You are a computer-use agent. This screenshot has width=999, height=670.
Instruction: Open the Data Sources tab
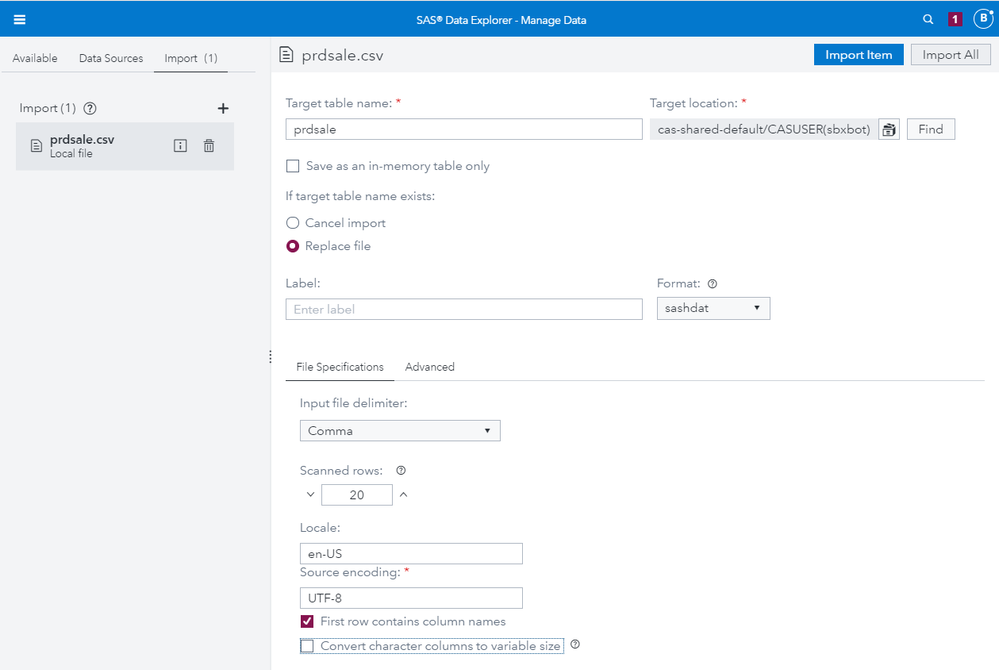[x=111, y=58]
